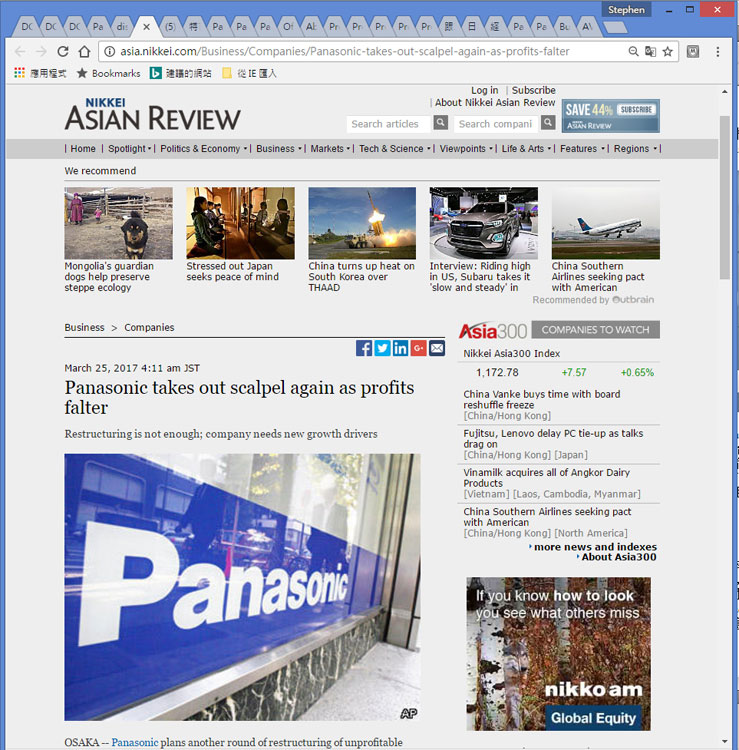This screenshot has width=739, height=750.
Task: Switch to the first 'DC' browser tab
Action: click(x=27, y=27)
